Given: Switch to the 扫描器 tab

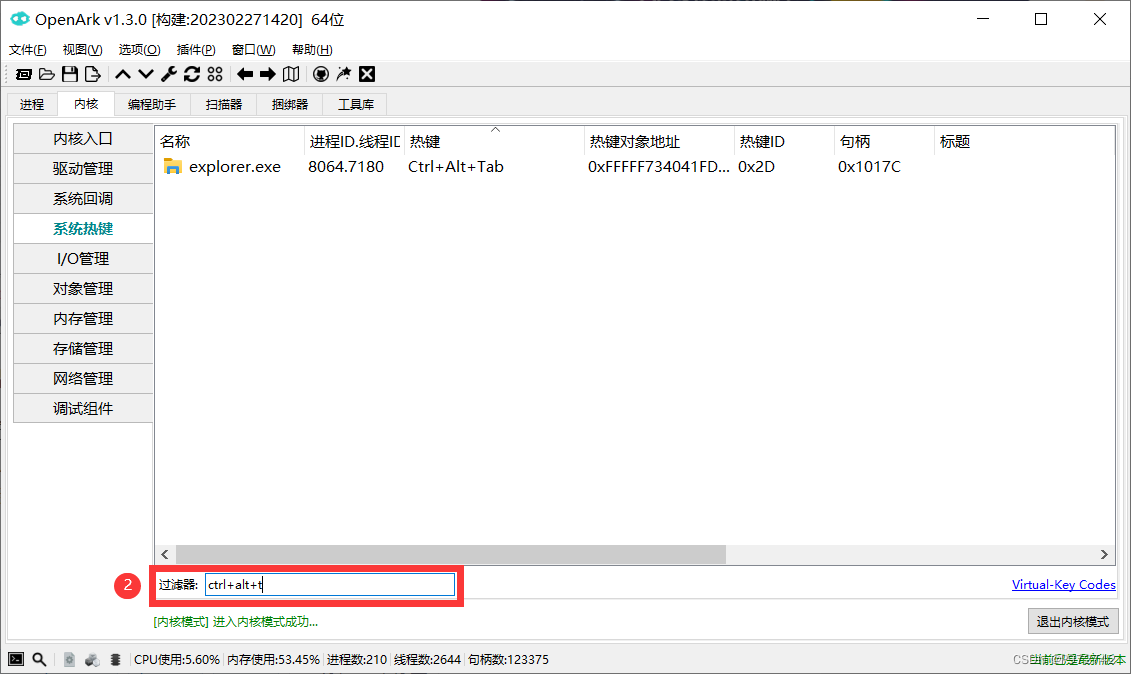Looking at the screenshot, I should pyautogui.click(x=223, y=103).
